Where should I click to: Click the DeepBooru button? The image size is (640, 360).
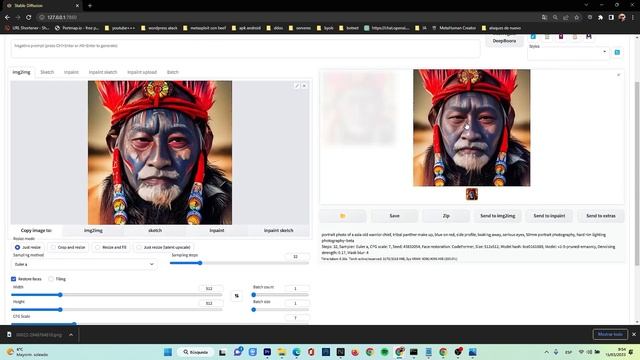coord(504,41)
